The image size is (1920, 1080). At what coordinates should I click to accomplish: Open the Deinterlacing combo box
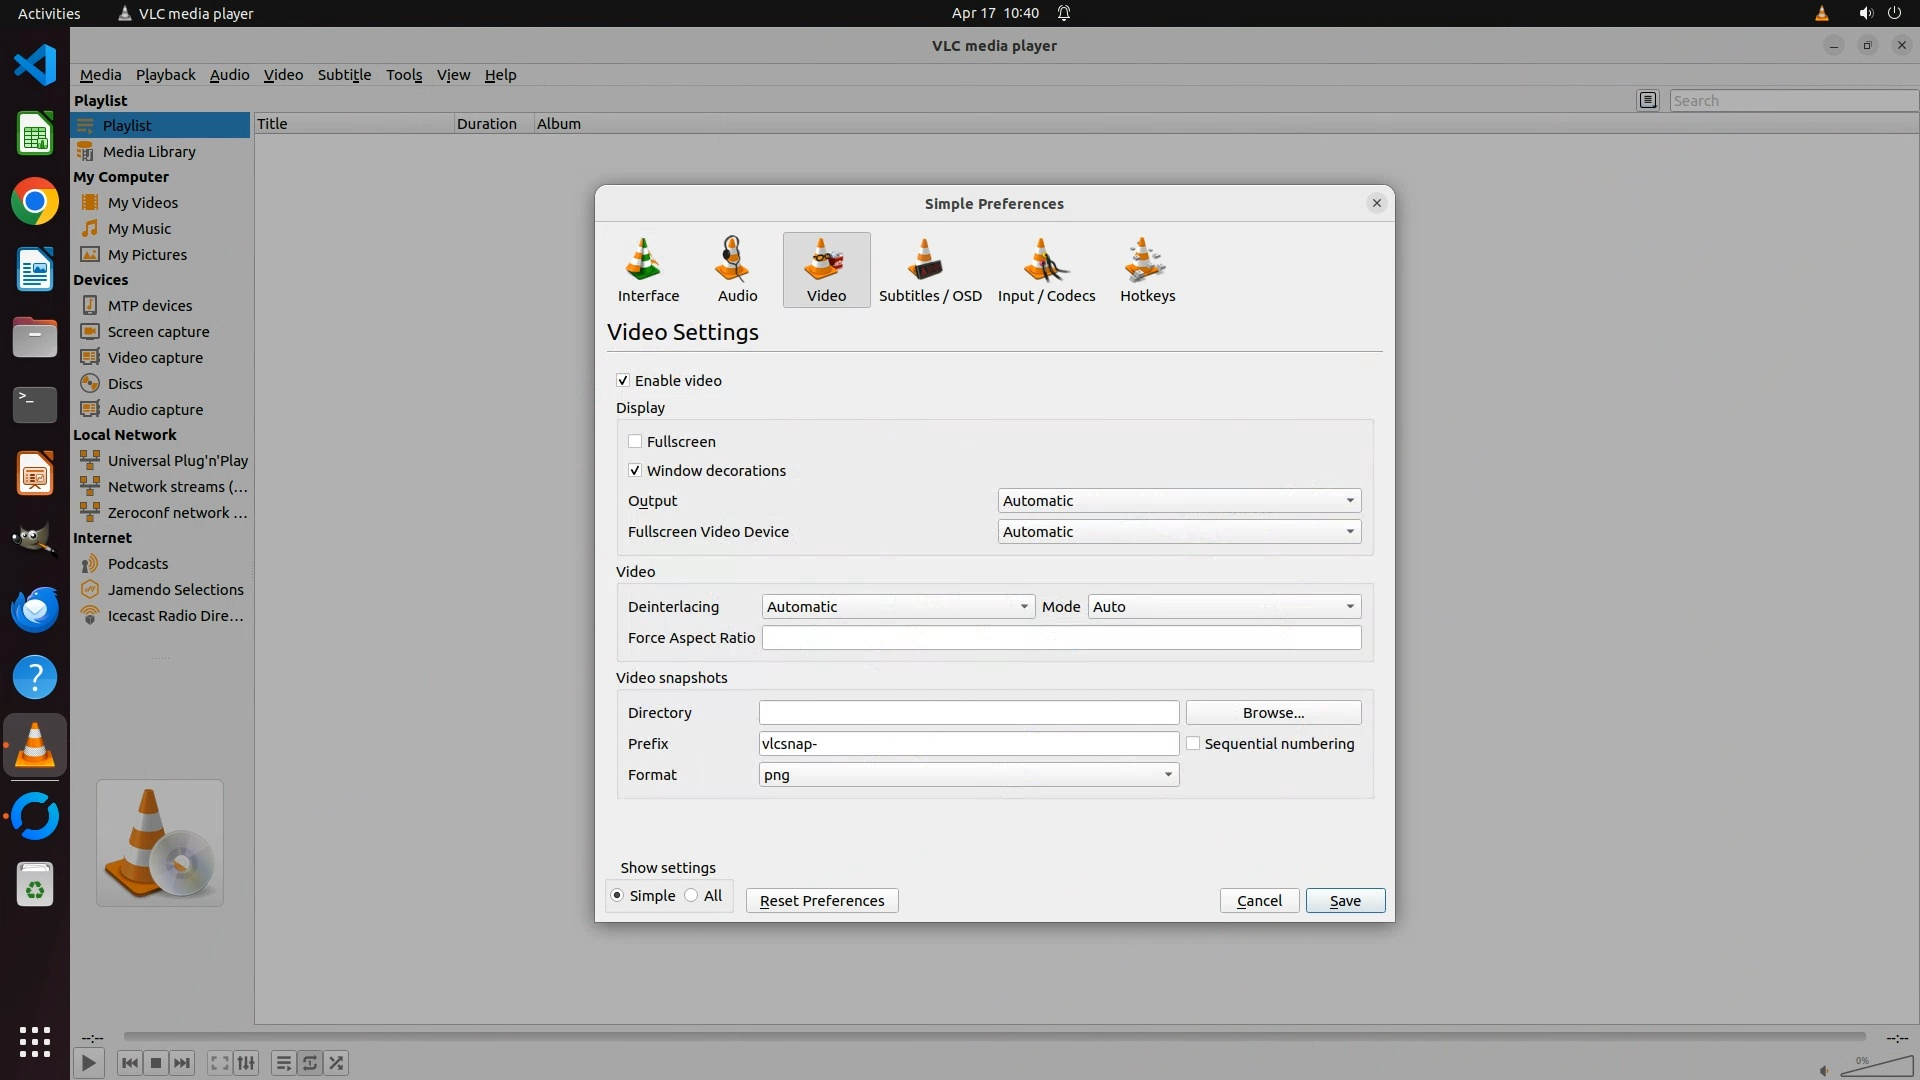[897, 606]
